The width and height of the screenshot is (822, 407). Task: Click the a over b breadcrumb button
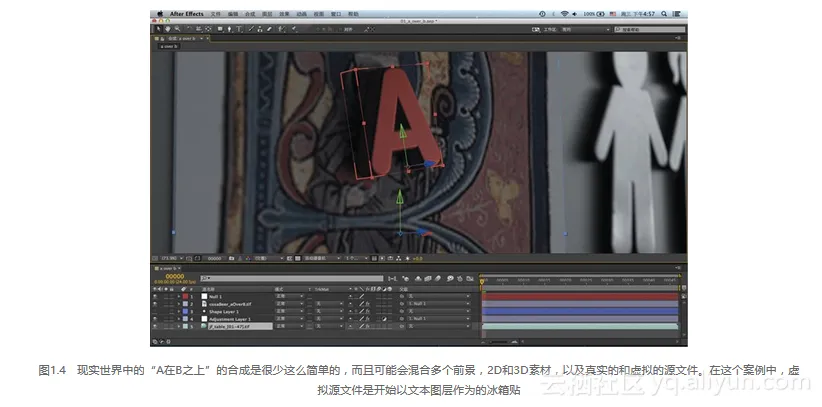(x=169, y=46)
